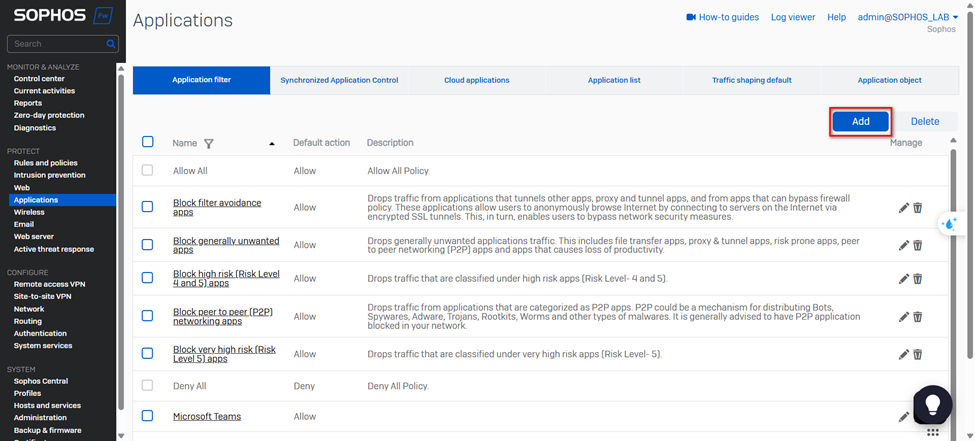The image size is (975, 441).
Task: Open the Microsoft Teams policy link
Action: [x=207, y=417]
